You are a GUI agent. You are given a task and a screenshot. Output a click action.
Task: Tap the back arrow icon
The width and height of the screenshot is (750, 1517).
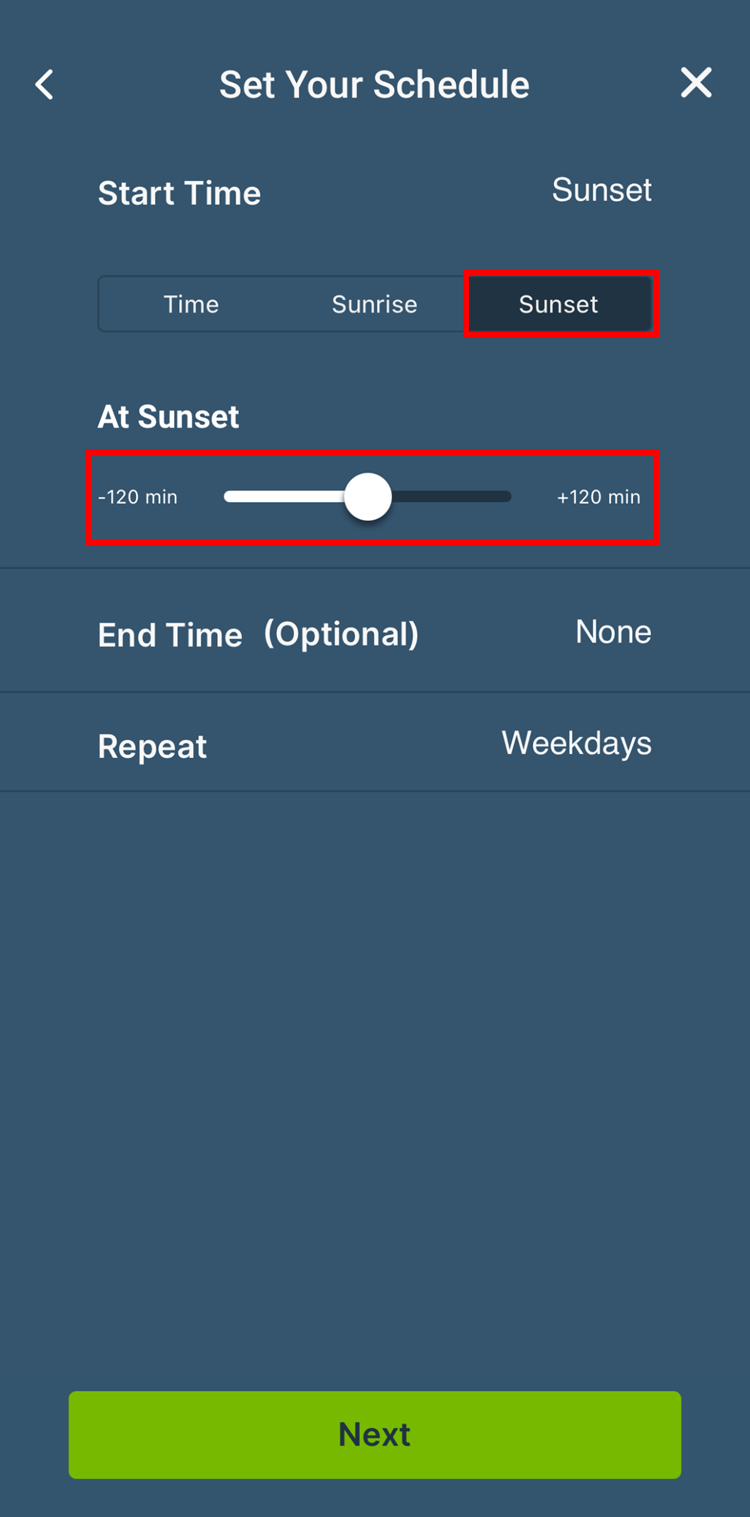(x=45, y=84)
